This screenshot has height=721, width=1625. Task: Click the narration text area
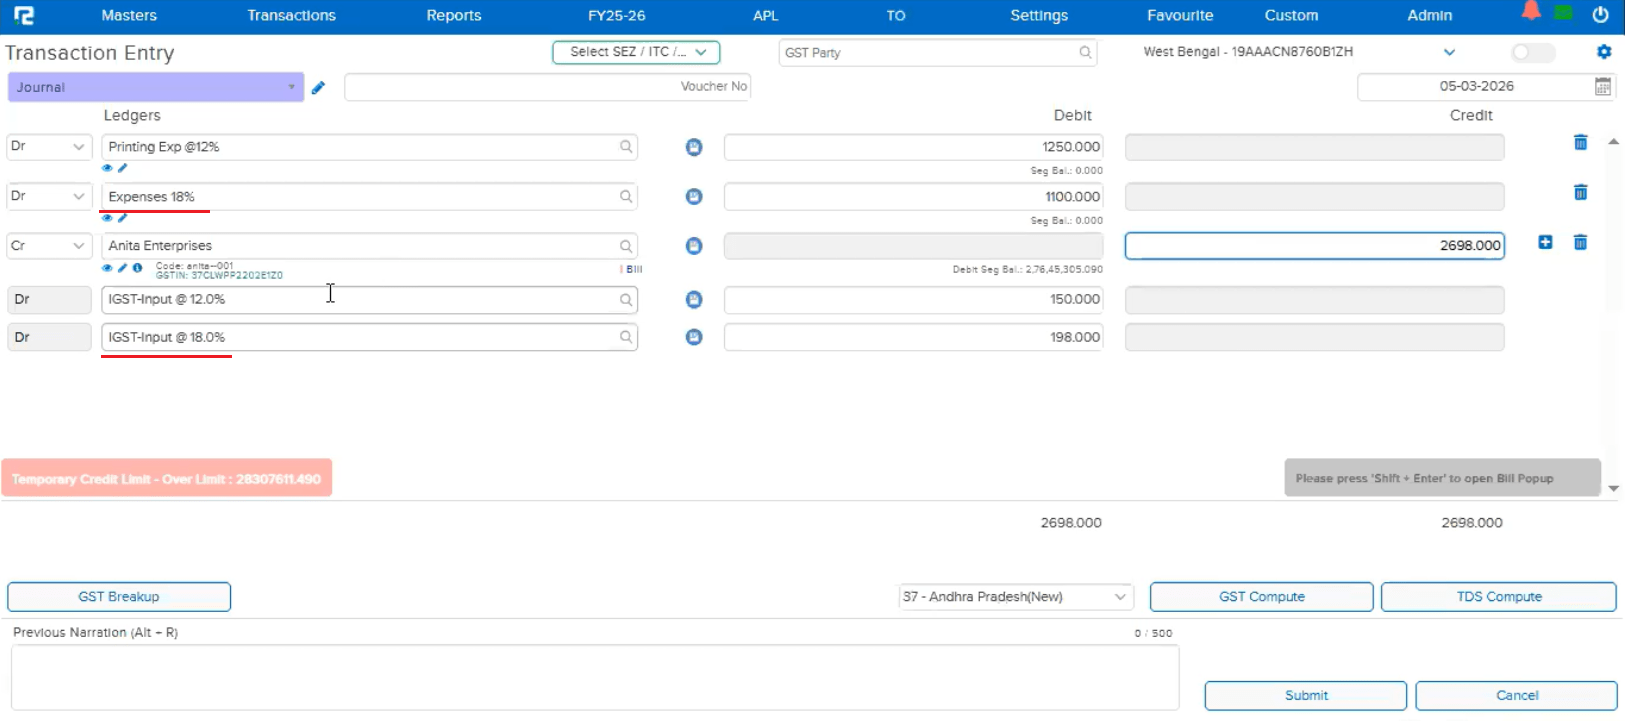[x=595, y=677]
